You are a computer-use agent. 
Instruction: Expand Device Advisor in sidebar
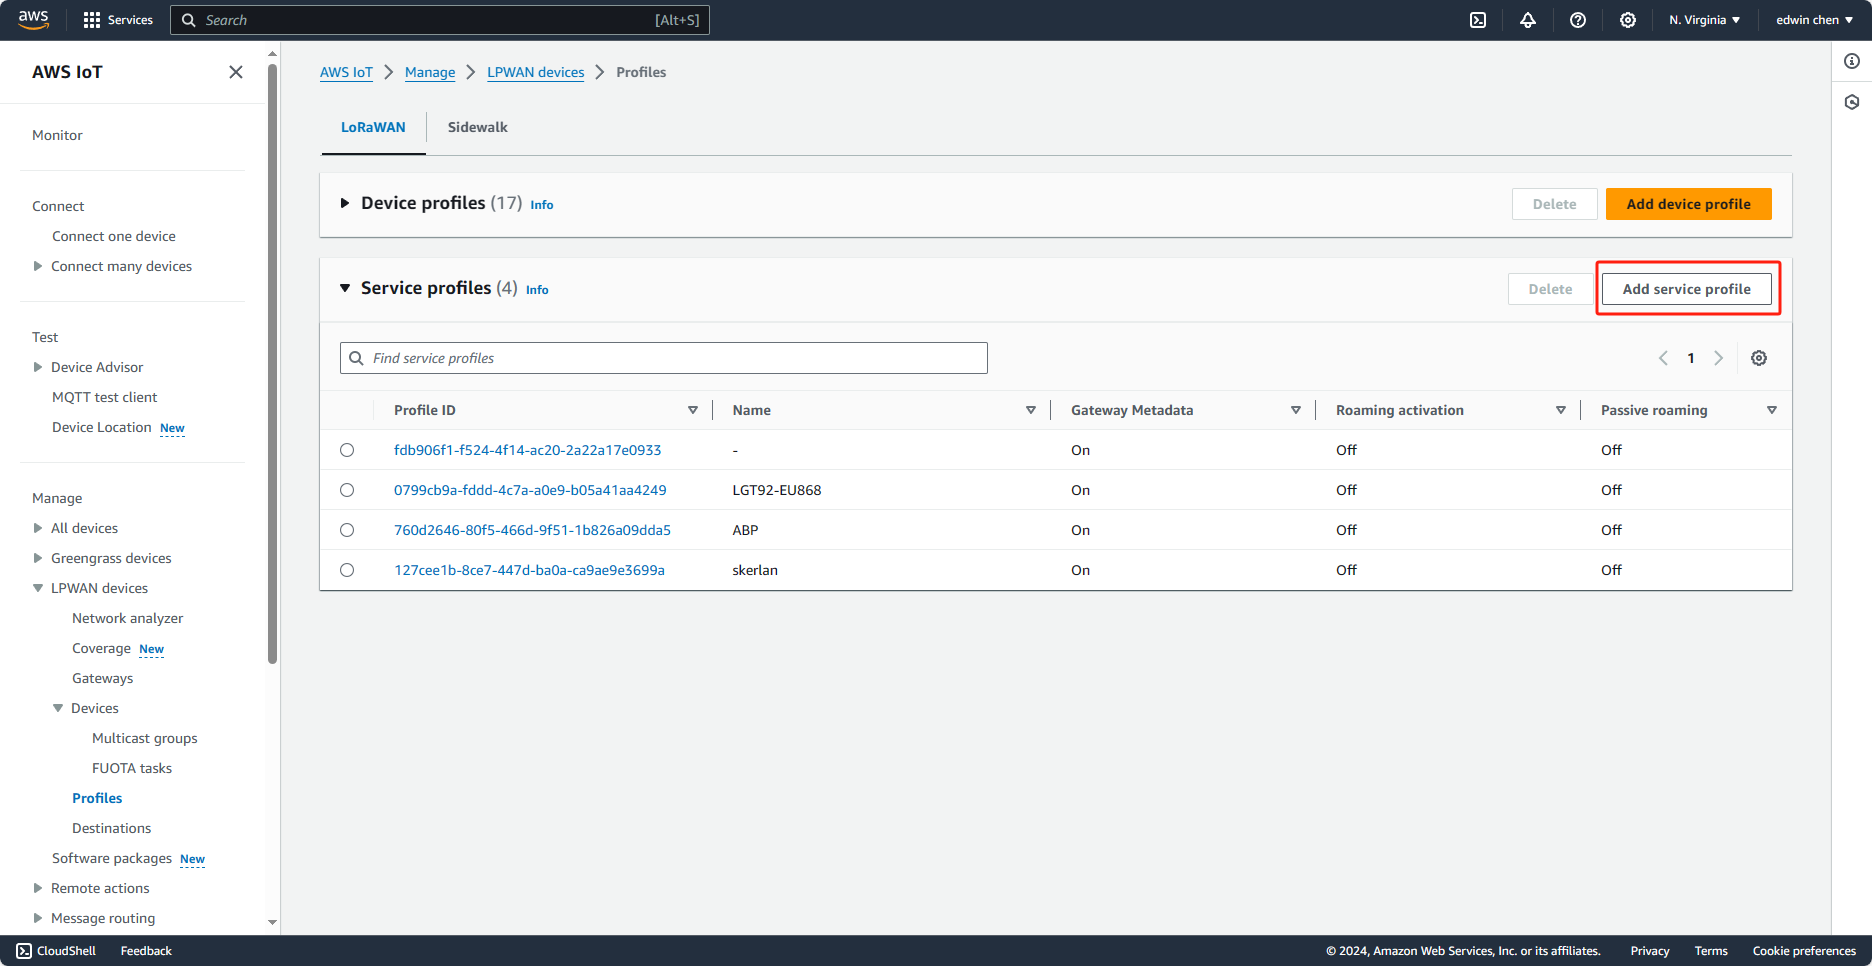[x=38, y=367]
